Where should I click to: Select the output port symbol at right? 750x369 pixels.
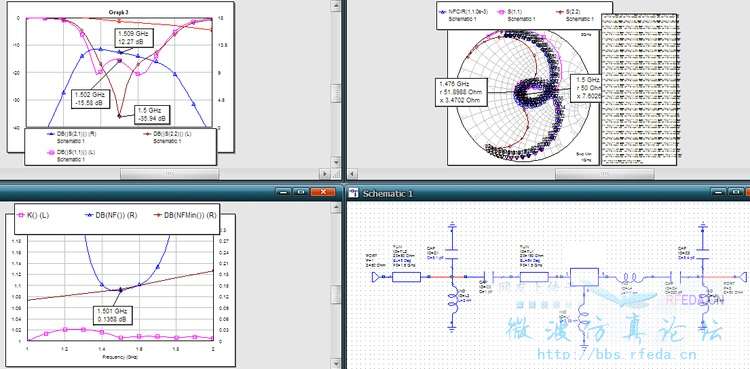742,277
